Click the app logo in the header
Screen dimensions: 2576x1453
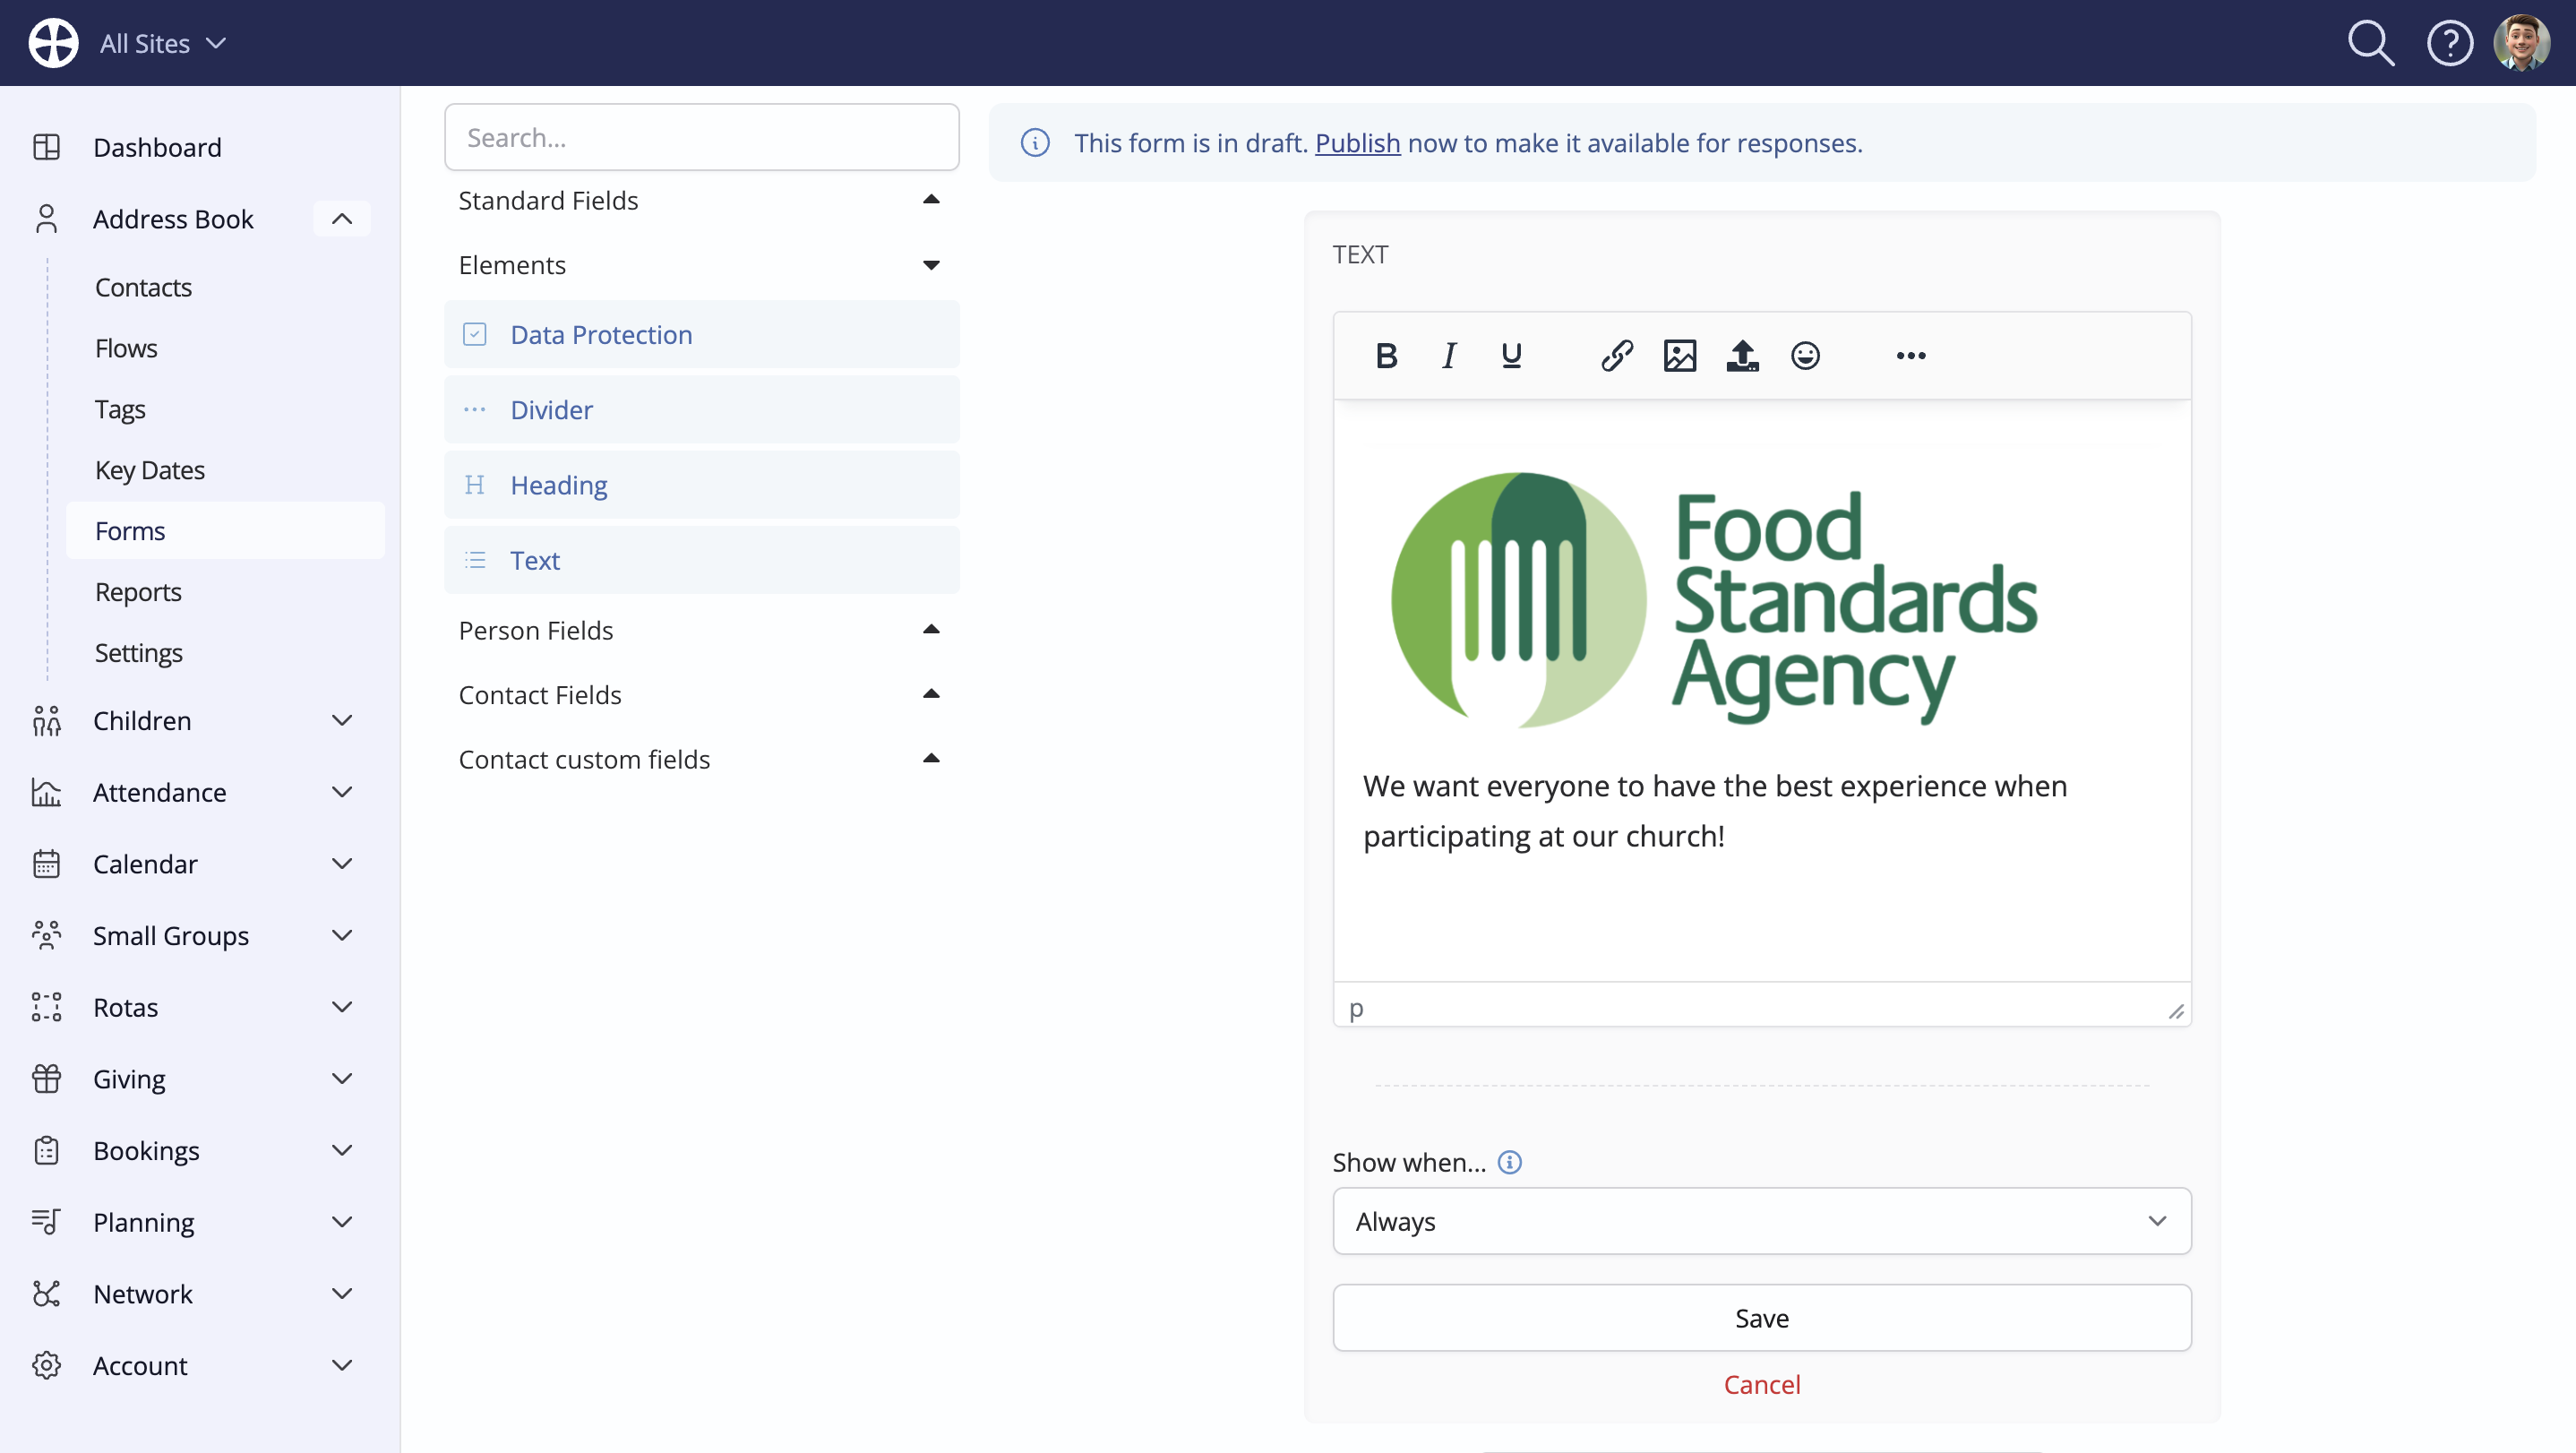[53, 43]
